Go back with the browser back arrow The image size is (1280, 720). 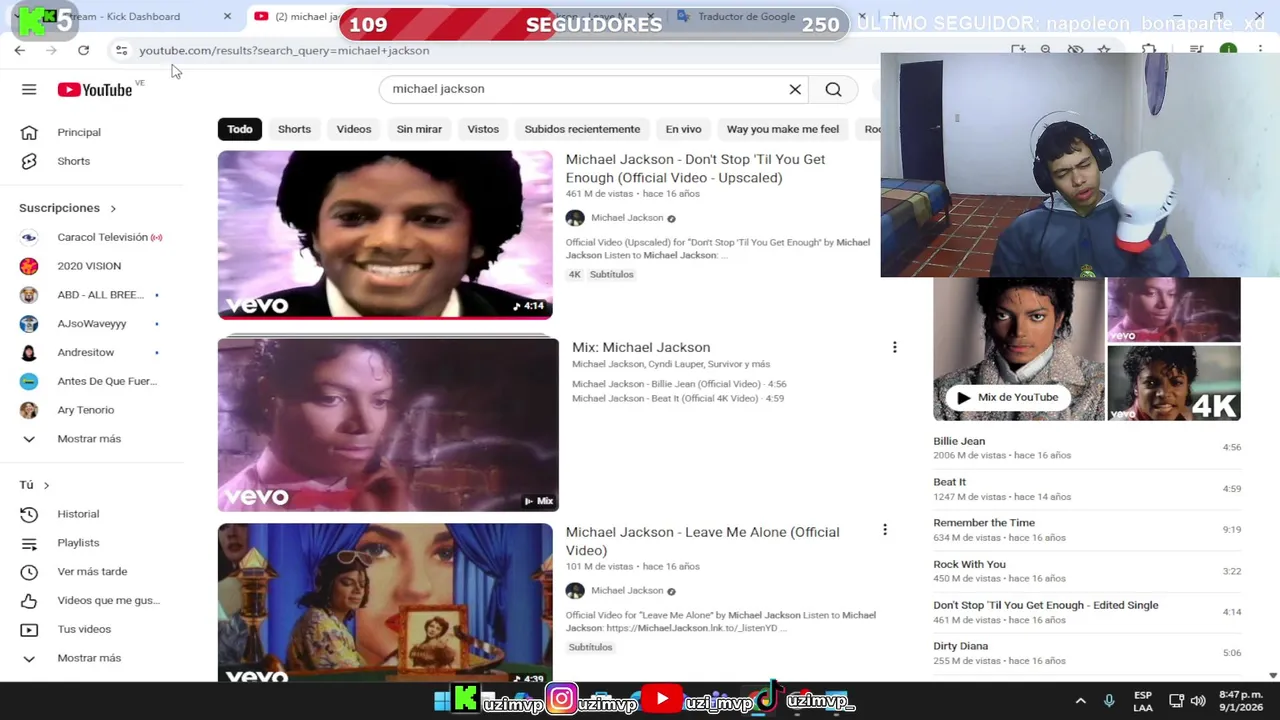coord(20,50)
